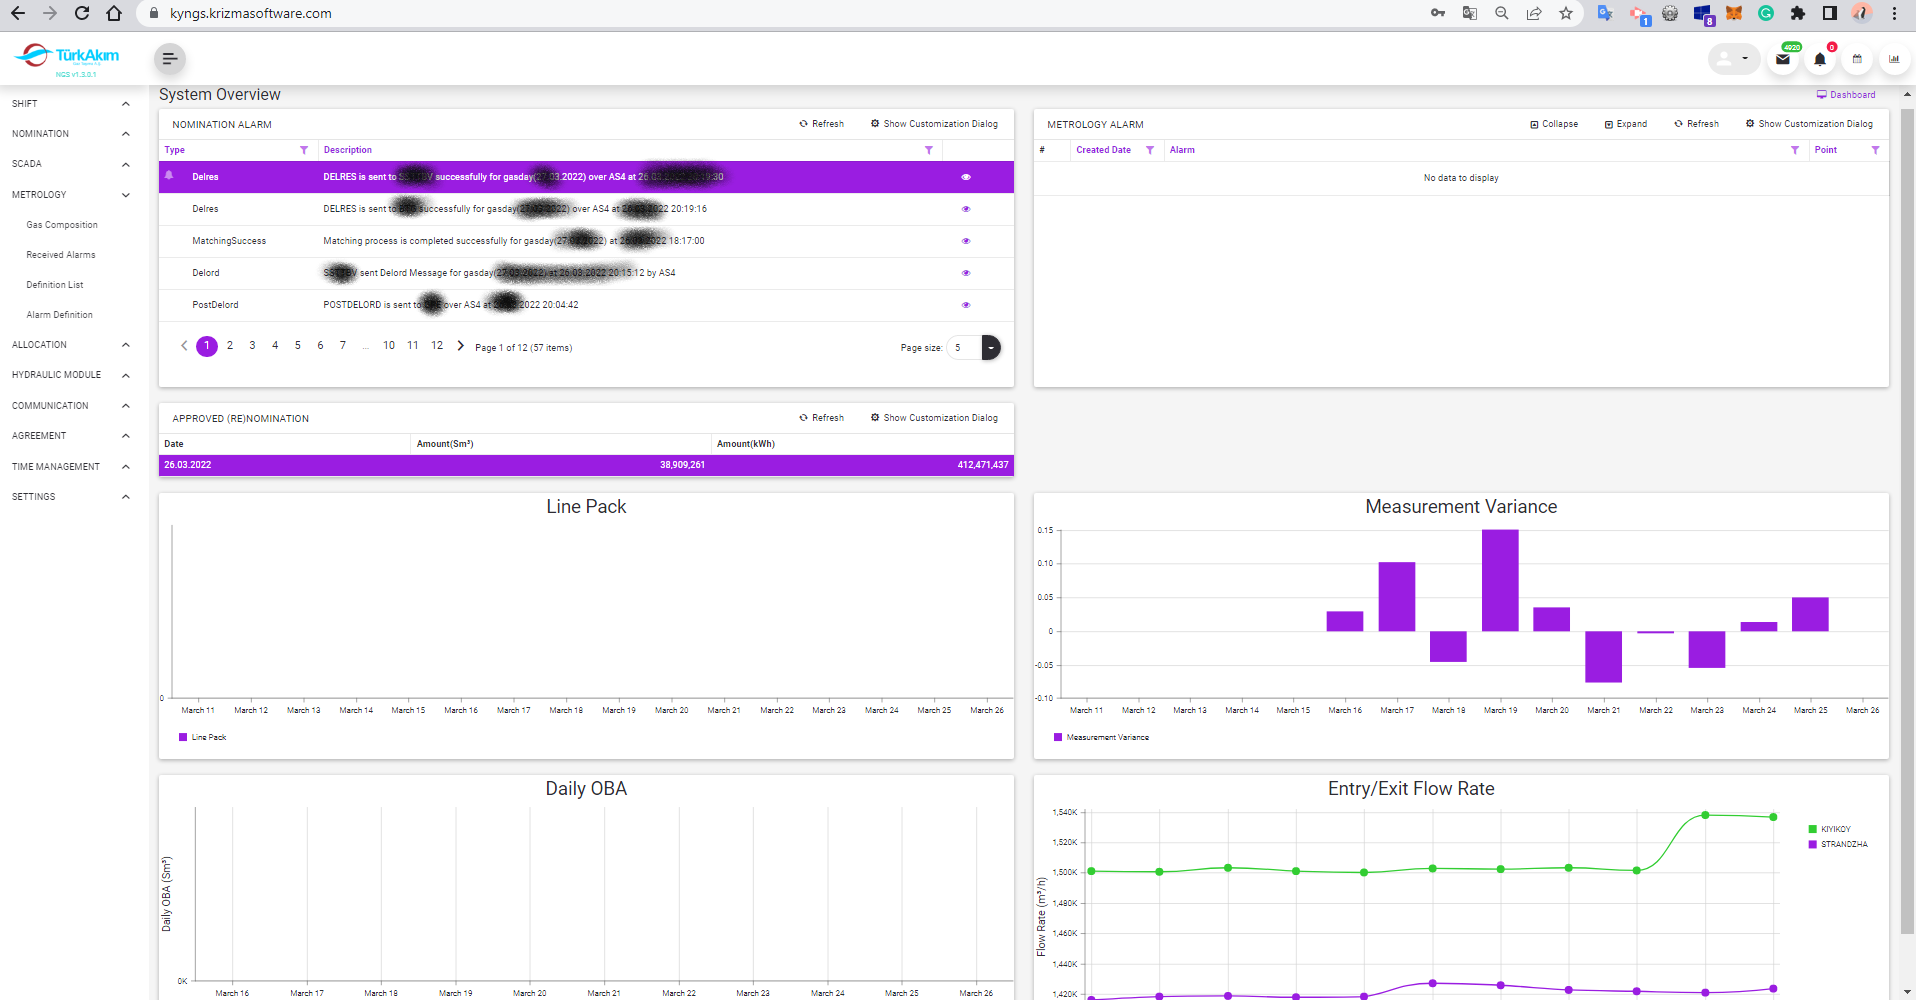Filter the metrology alarm Point column
The image size is (1916, 1000).
1875,150
